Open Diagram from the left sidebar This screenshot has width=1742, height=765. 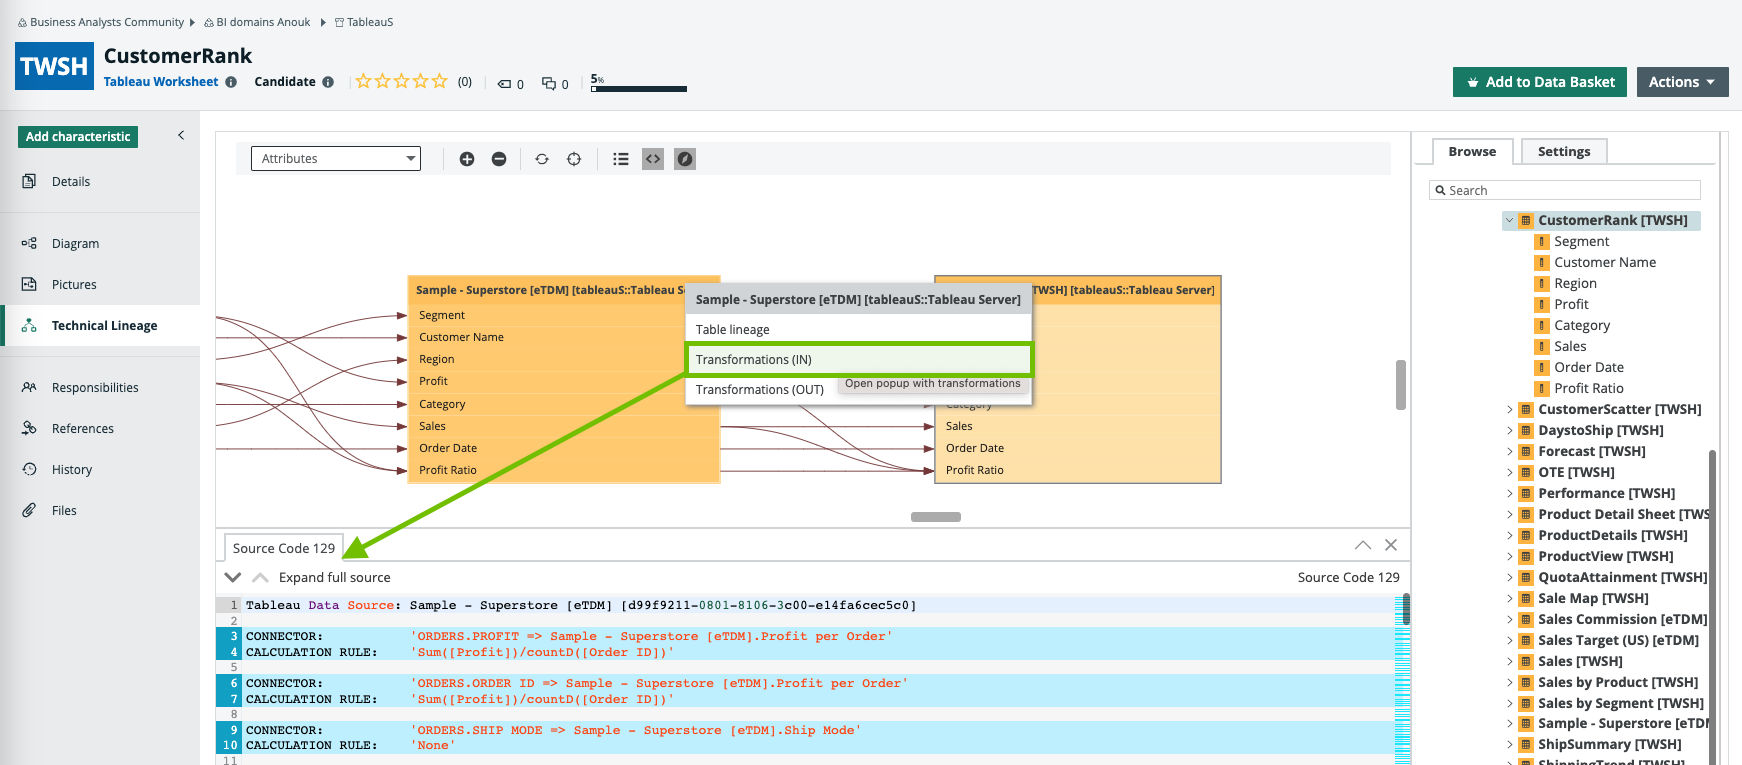point(75,243)
